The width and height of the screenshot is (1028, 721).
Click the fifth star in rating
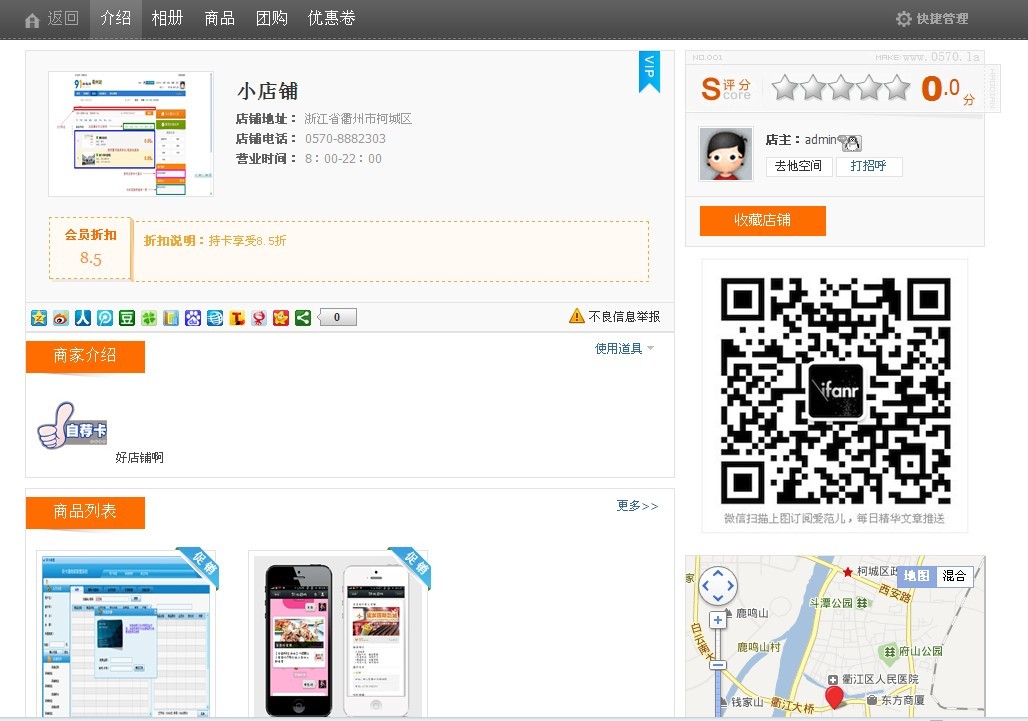pos(898,87)
